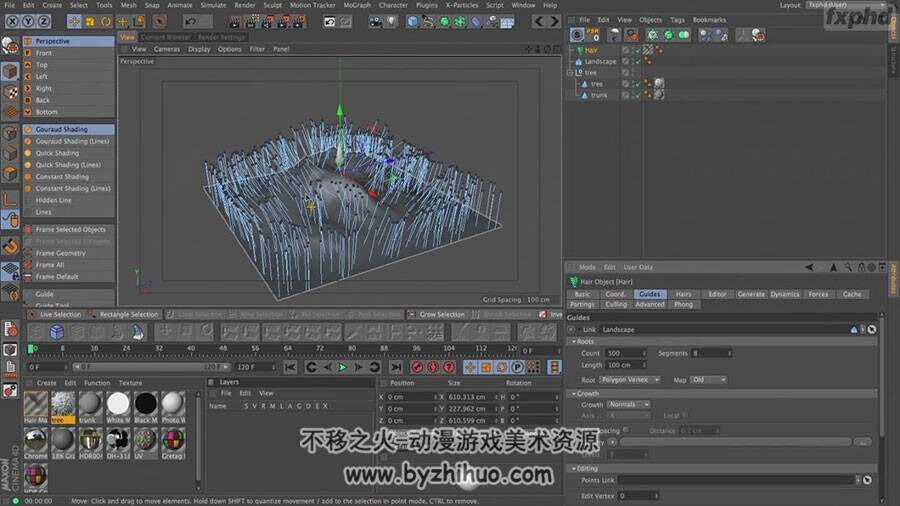Collapse the Editing section
This screenshot has height=506, width=900.
(x=574, y=468)
